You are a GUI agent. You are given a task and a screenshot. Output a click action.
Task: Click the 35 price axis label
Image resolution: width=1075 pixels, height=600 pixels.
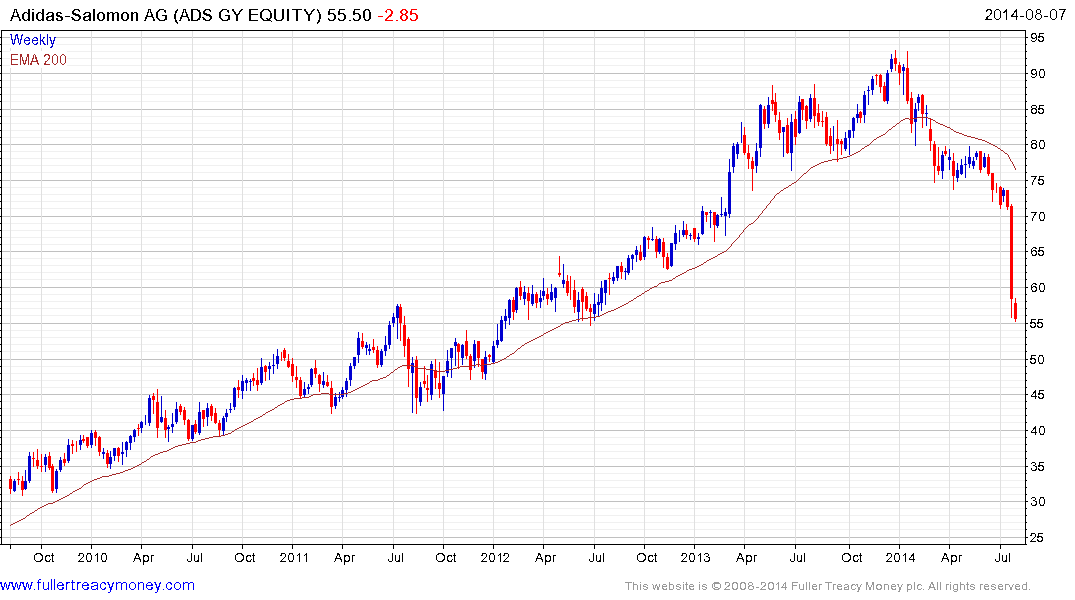coord(1037,466)
